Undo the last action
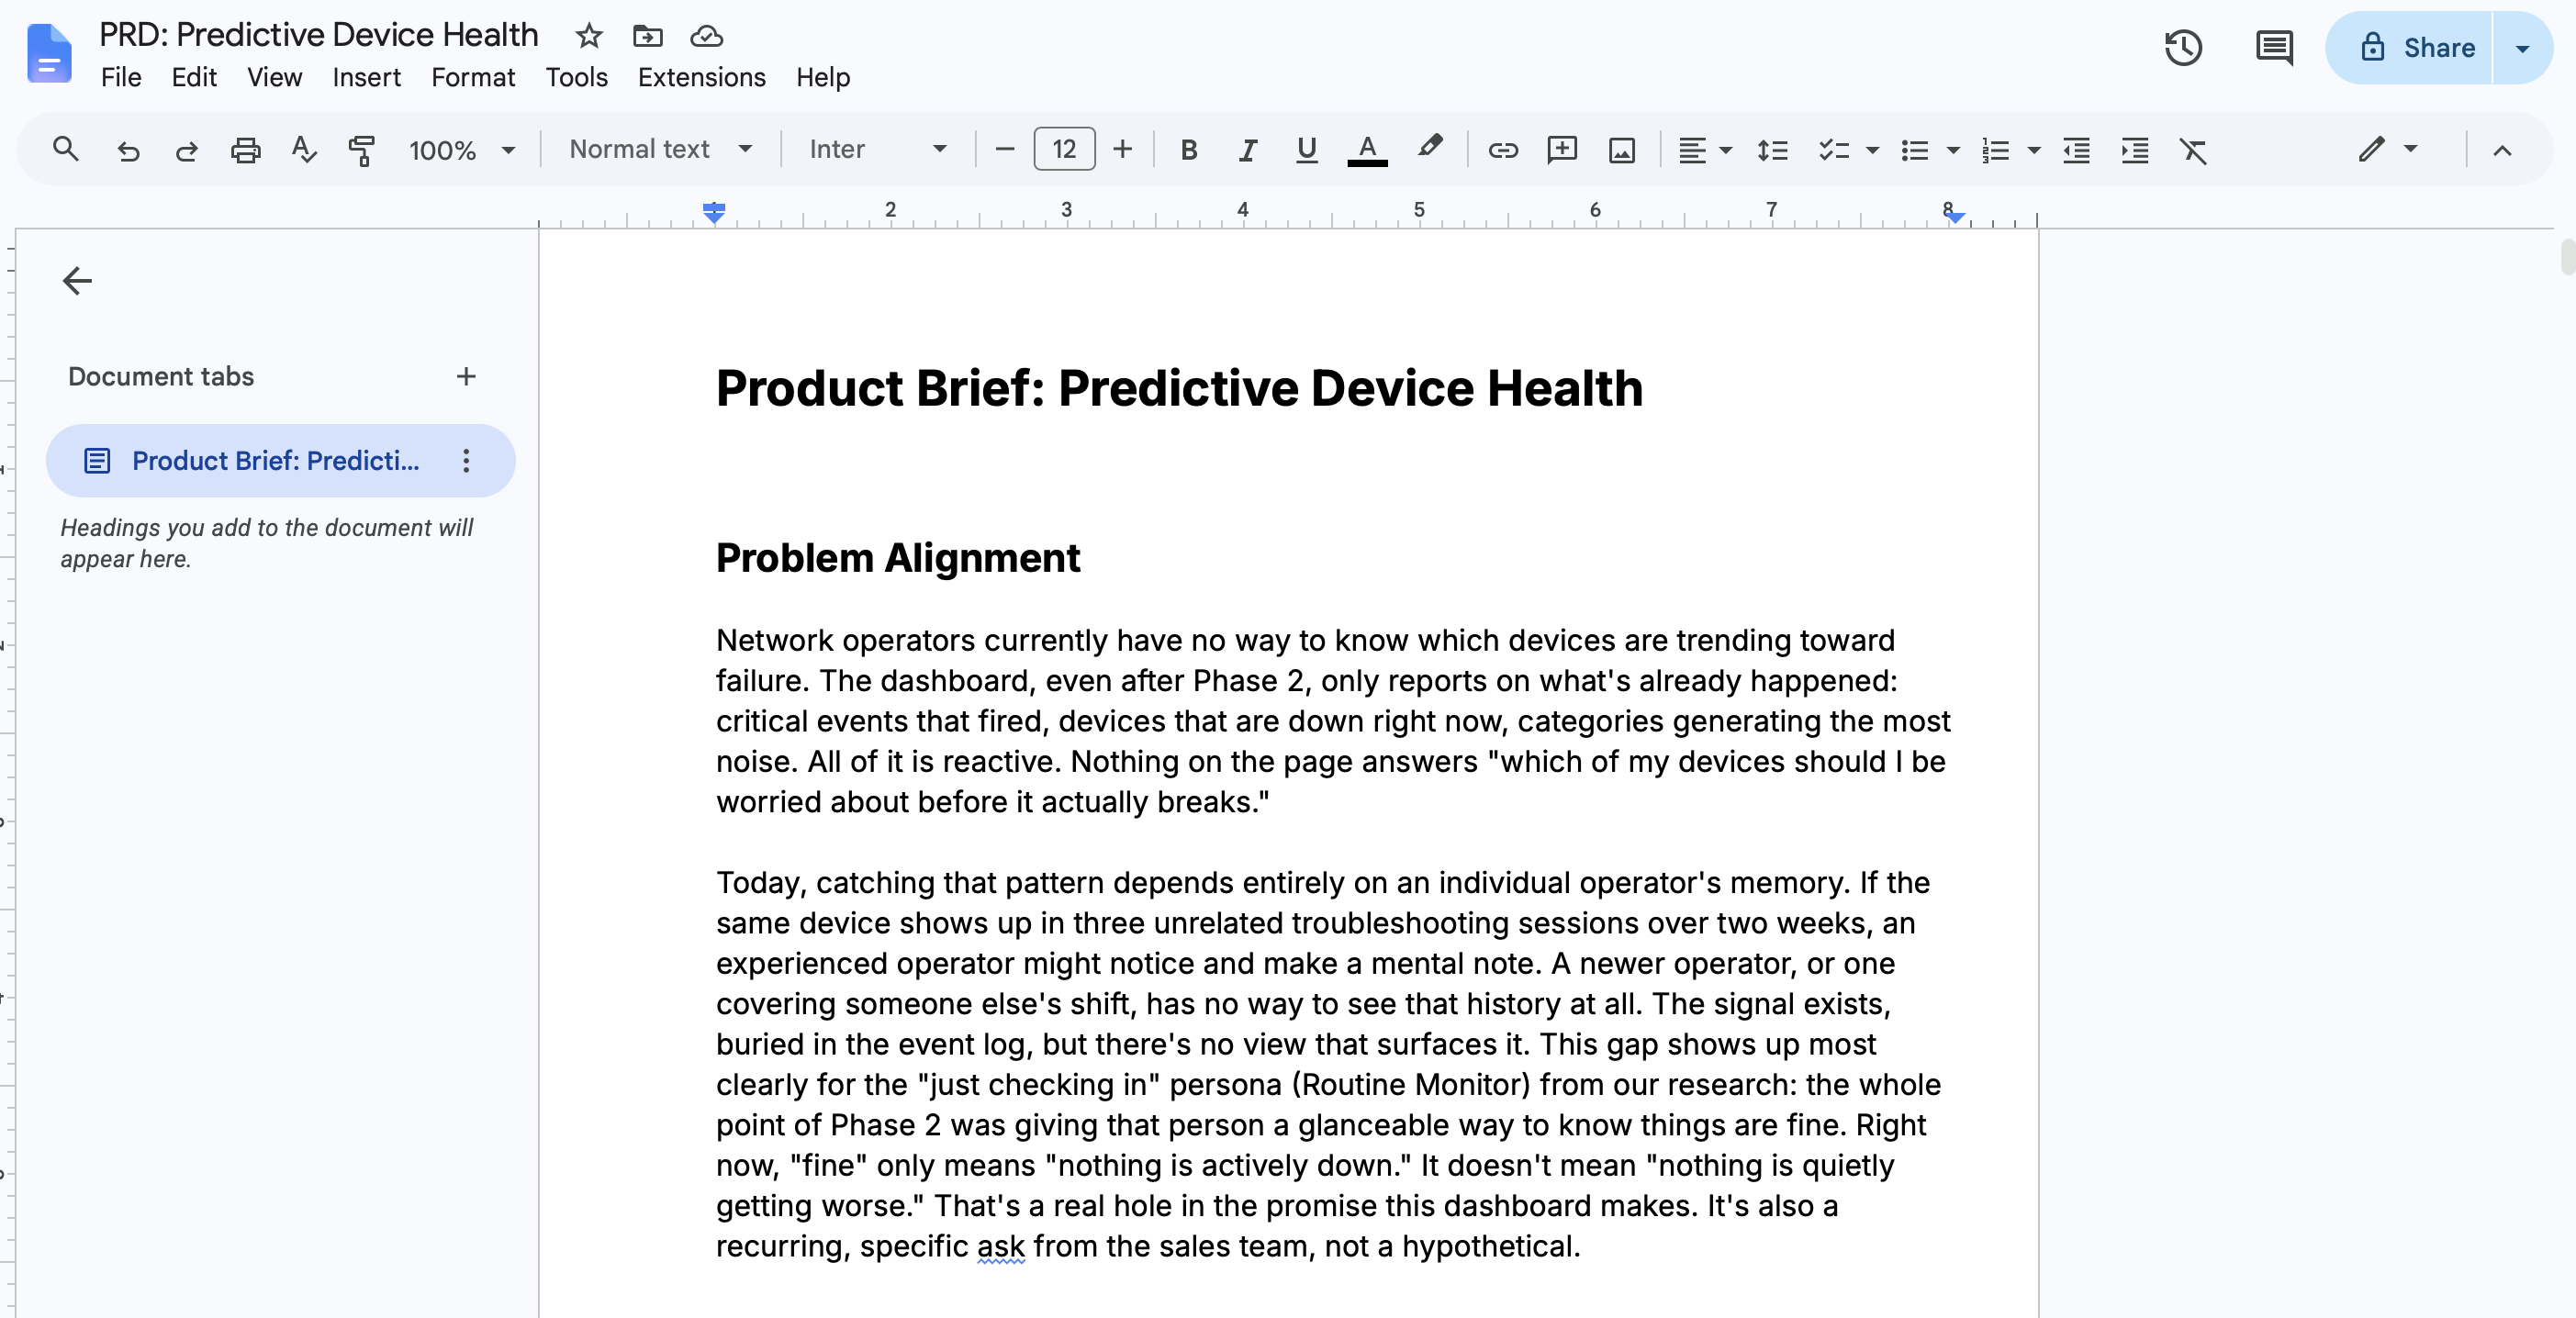The image size is (2576, 1318). click(128, 150)
